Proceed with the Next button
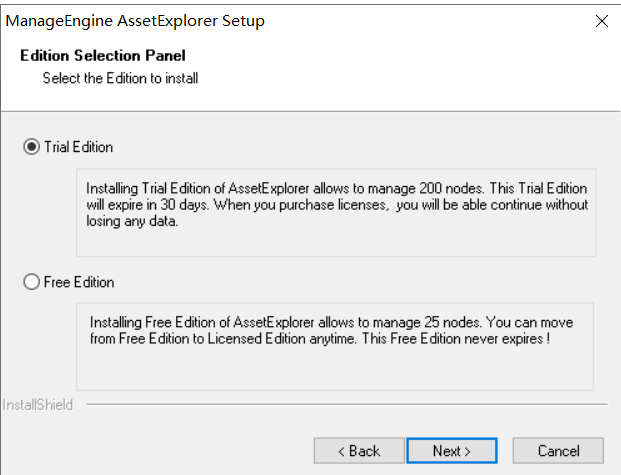The width and height of the screenshot is (621, 475). 451,451
